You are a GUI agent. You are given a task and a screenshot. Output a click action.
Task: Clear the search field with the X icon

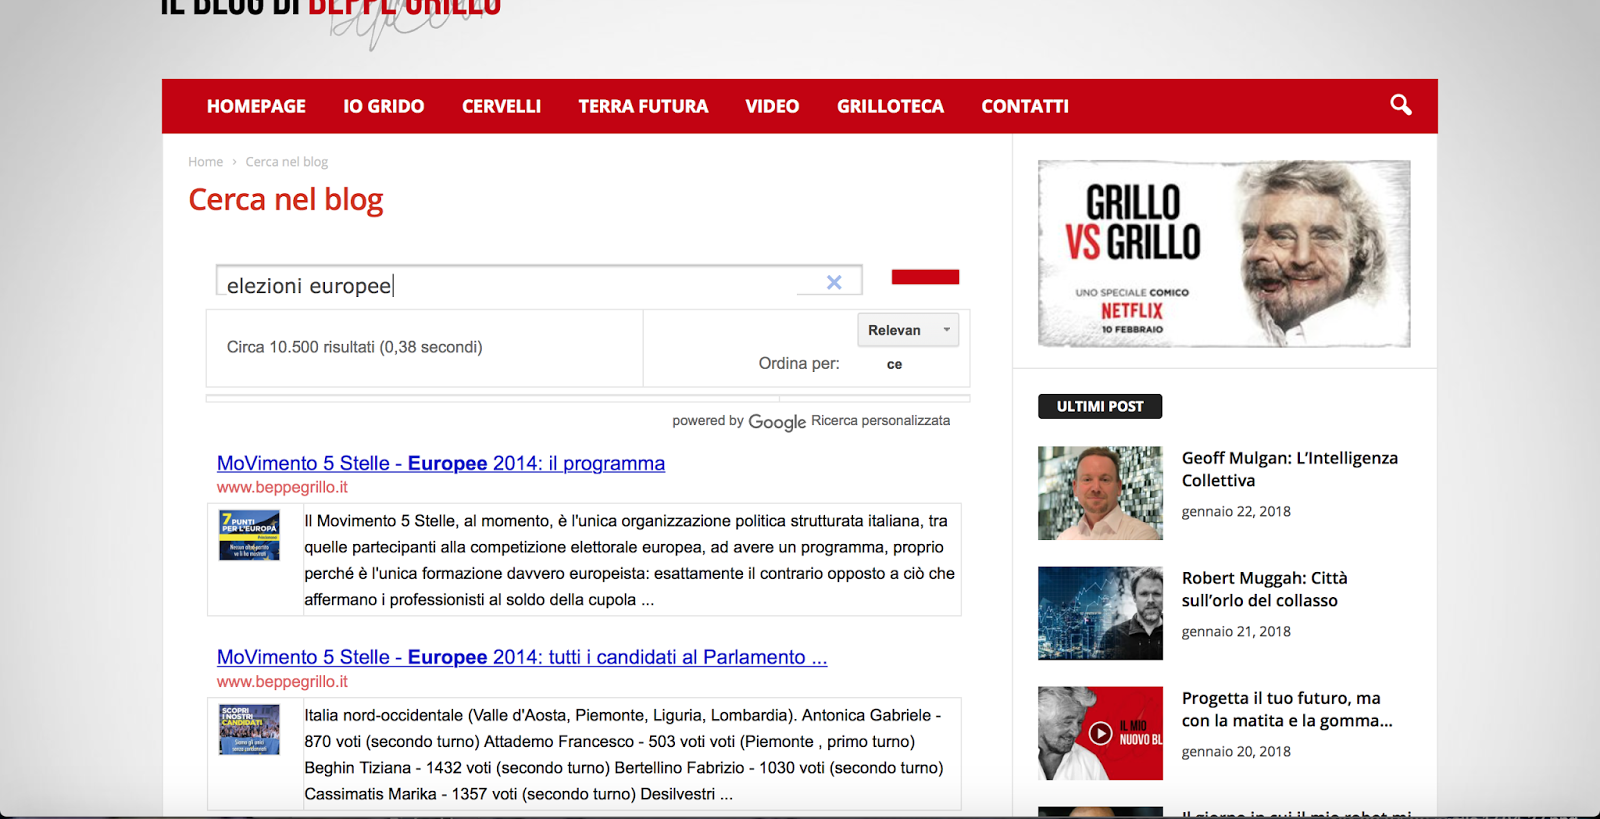coord(834,283)
